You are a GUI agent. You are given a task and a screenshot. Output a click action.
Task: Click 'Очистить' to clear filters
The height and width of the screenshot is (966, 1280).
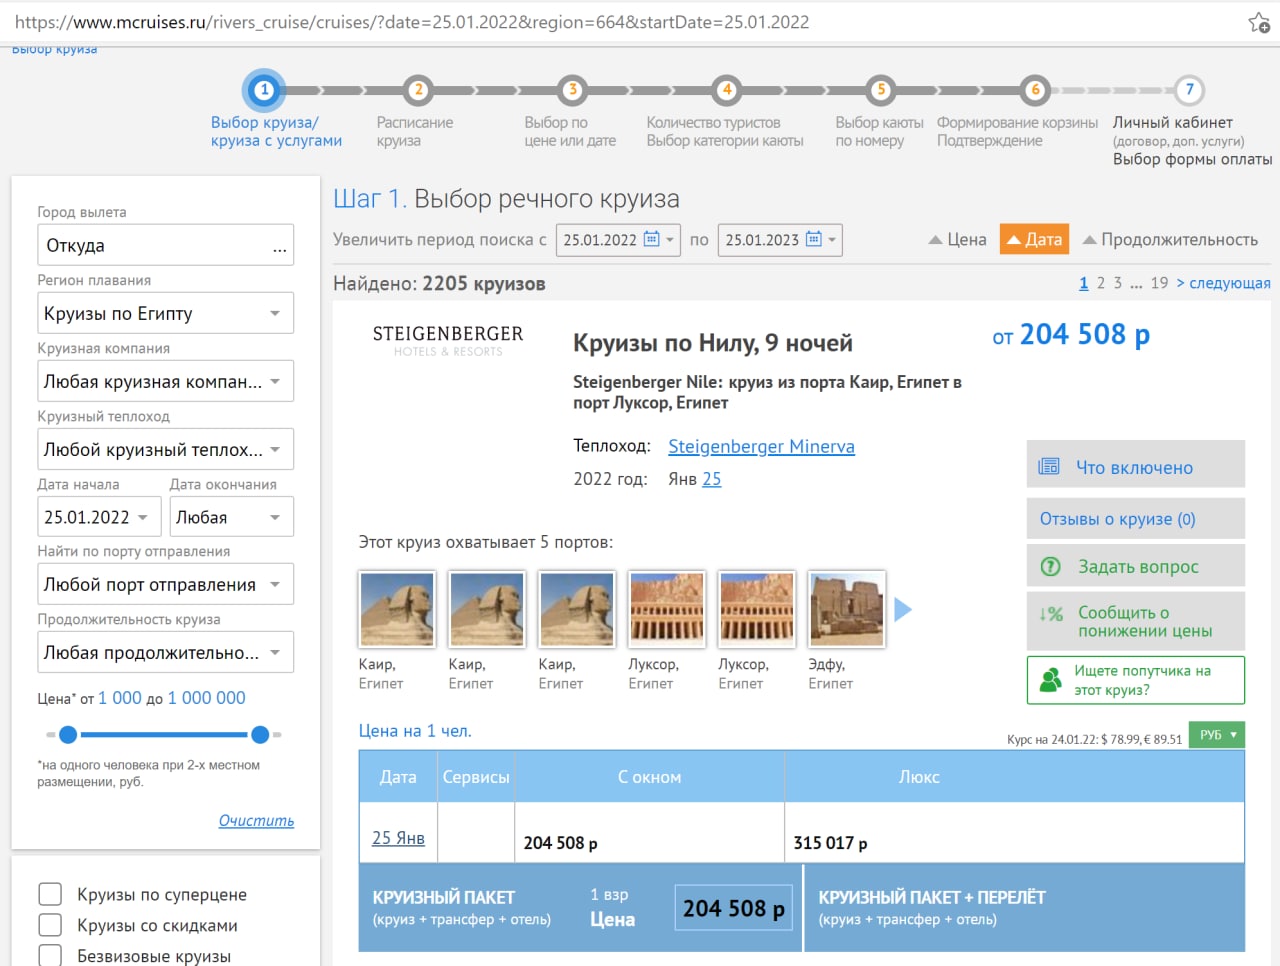(x=256, y=820)
